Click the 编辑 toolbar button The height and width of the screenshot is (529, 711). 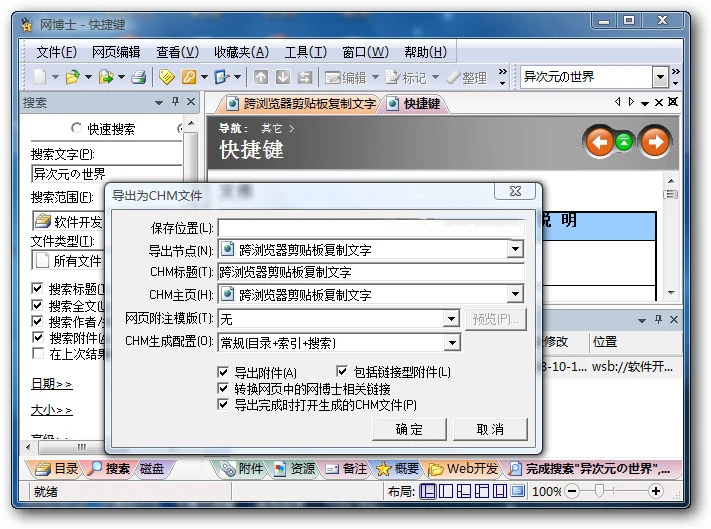346,78
